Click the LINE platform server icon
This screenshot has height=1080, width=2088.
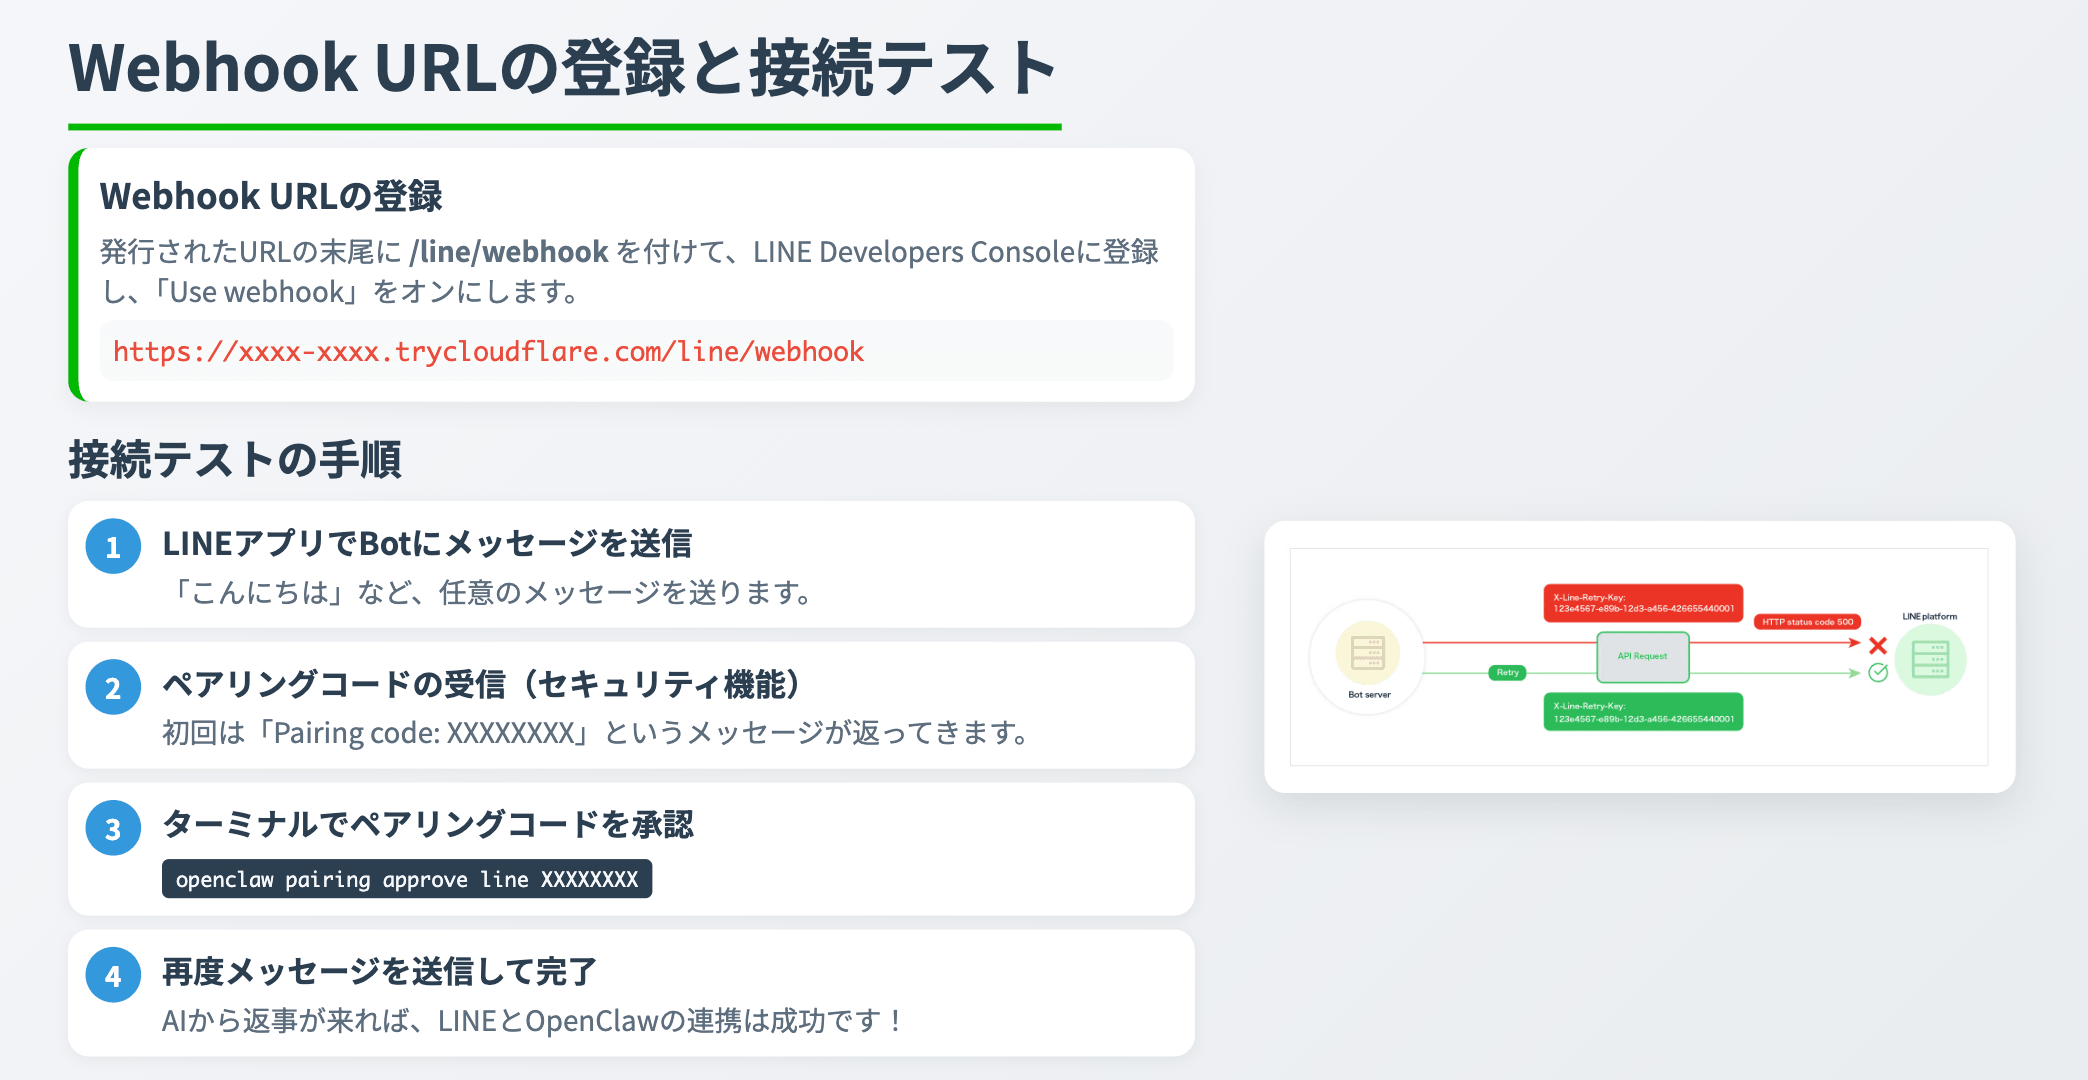pyautogui.click(x=1930, y=659)
